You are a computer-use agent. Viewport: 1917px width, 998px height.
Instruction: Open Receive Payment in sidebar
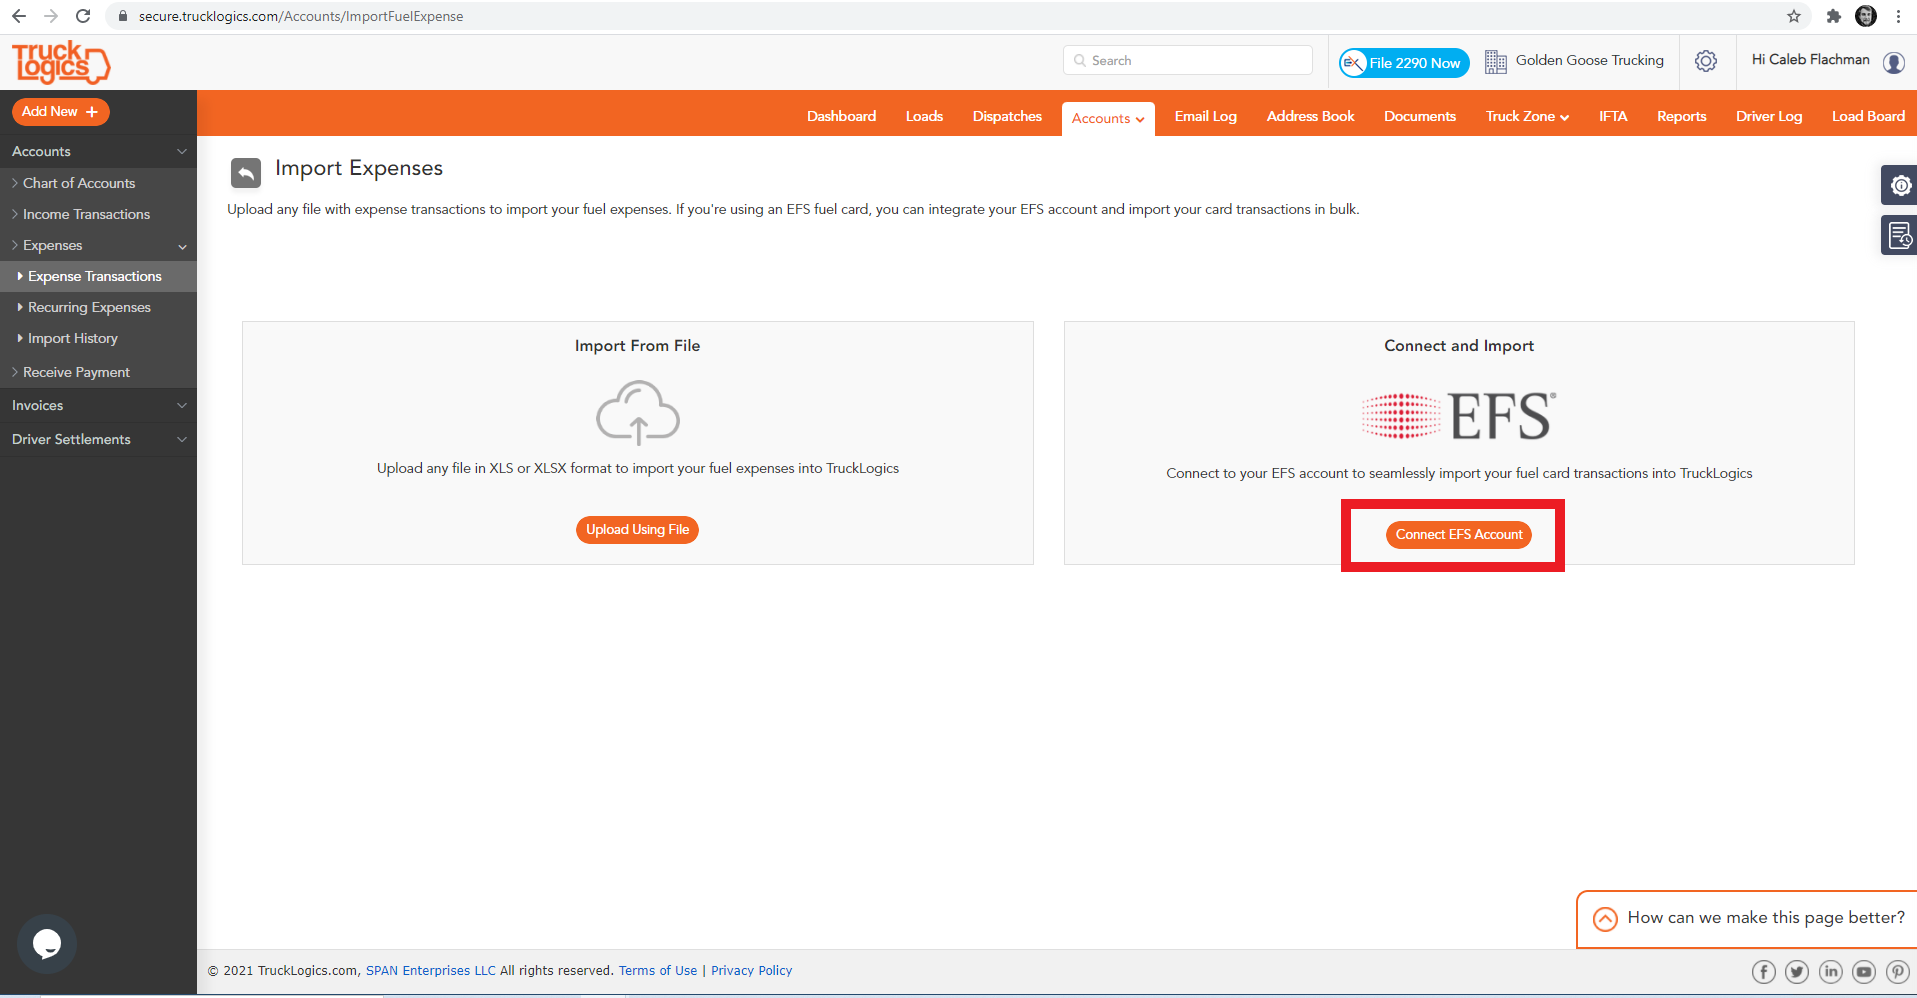pyautogui.click(x=76, y=373)
